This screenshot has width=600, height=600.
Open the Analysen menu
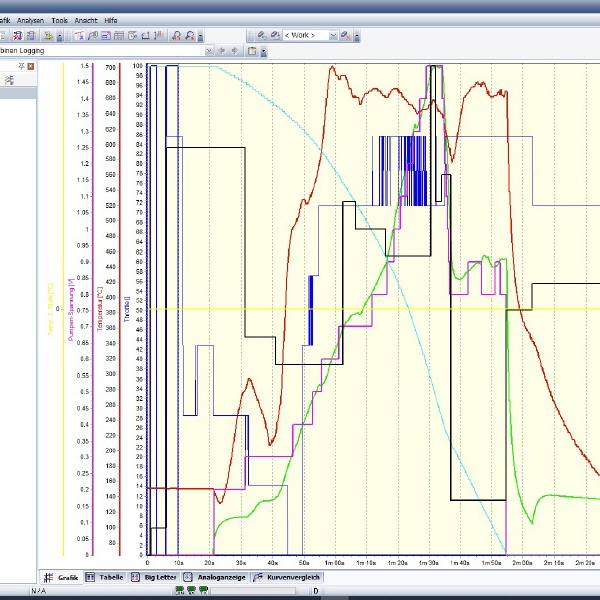click(x=30, y=20)
